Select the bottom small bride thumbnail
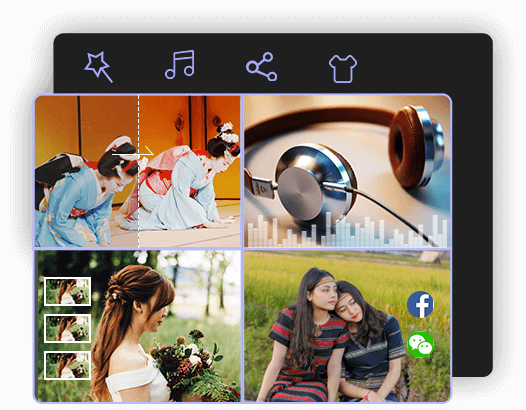 67,365
